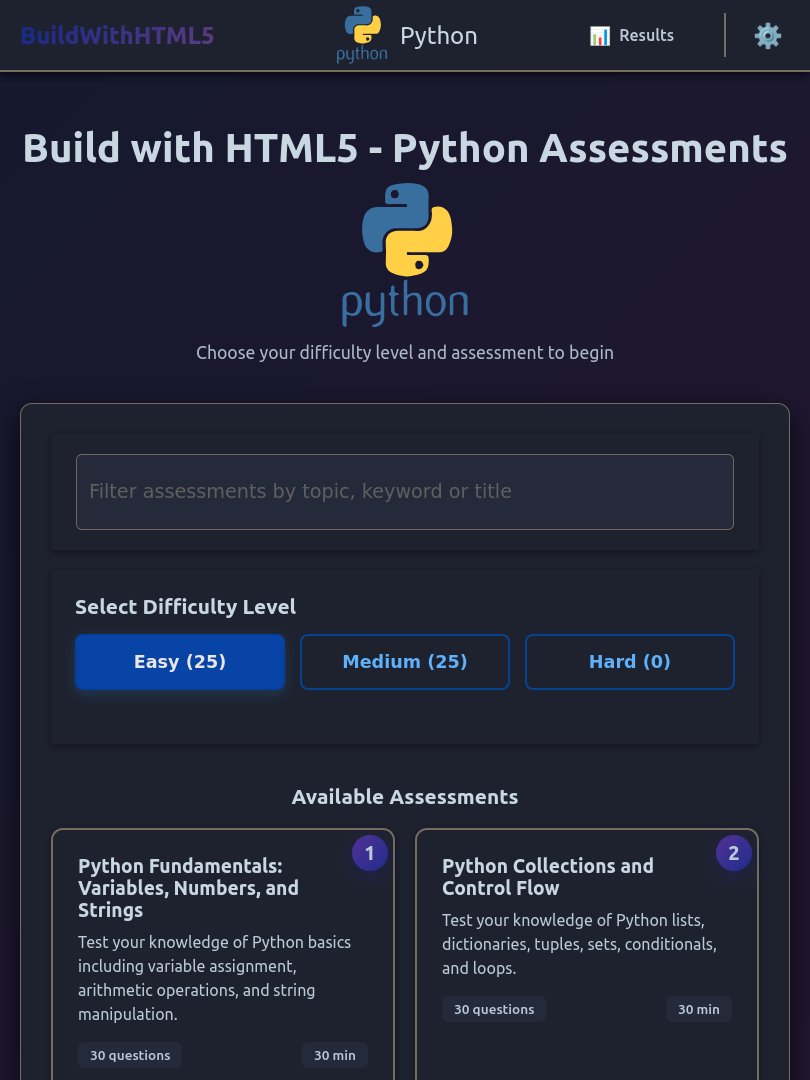Open the Python Collections and Control Flow card
The width and height of the screenshot is (810, 1080).
tap(587, 950)
